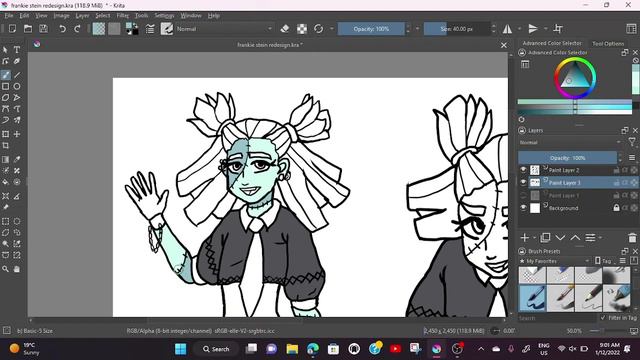Adjust the layer Opacity slider
640x360 pixels.
[x=567, y=158]
